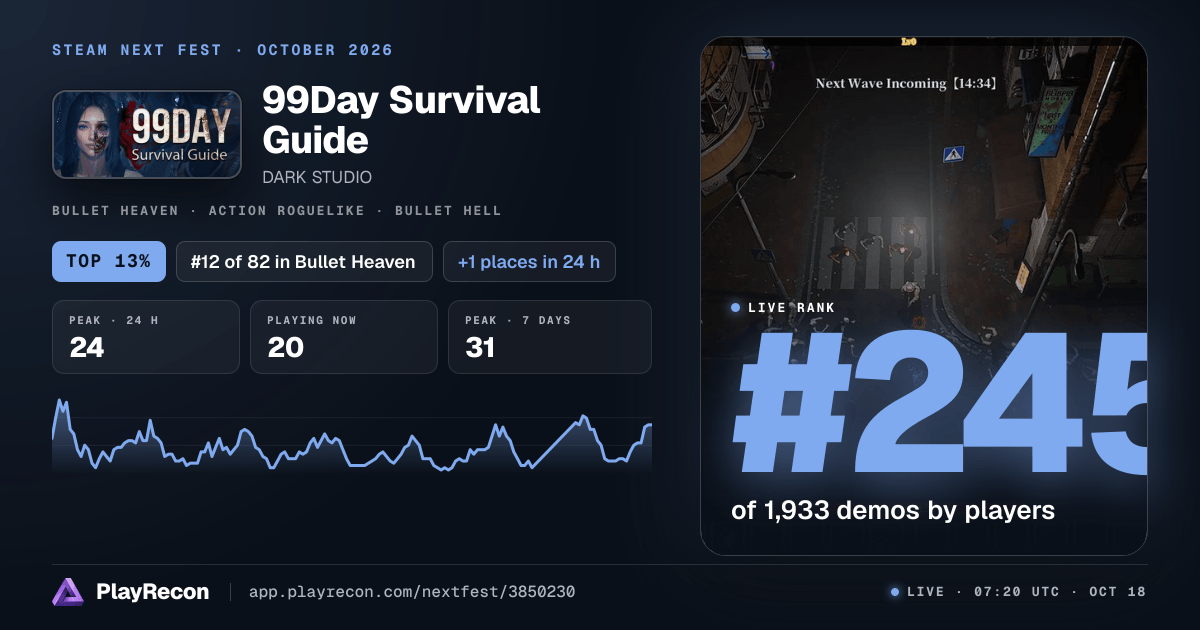Click the player count line chart
Screen dimensions: 1200x630
coord(352,434)
